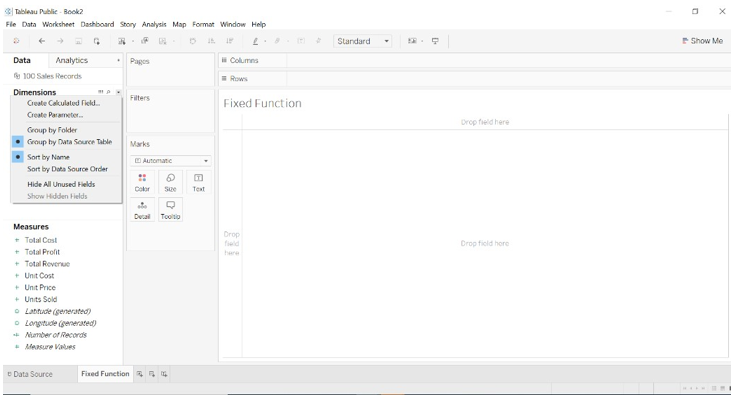The height and width of the screenshot is (398, 733).
Task: Choose Create Calculated Field from menu
Action: pyautogui.click(x=64, y=103)
